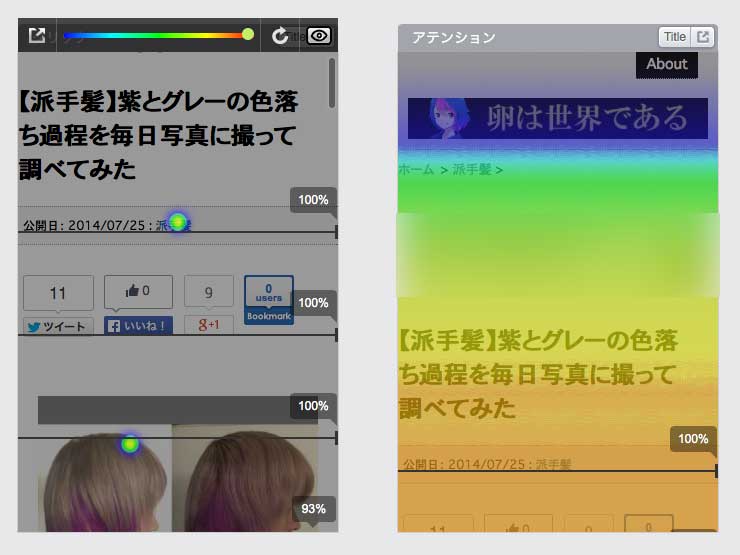Click the 100% marker beside the publish date in the left panel

tap(313, 200)
